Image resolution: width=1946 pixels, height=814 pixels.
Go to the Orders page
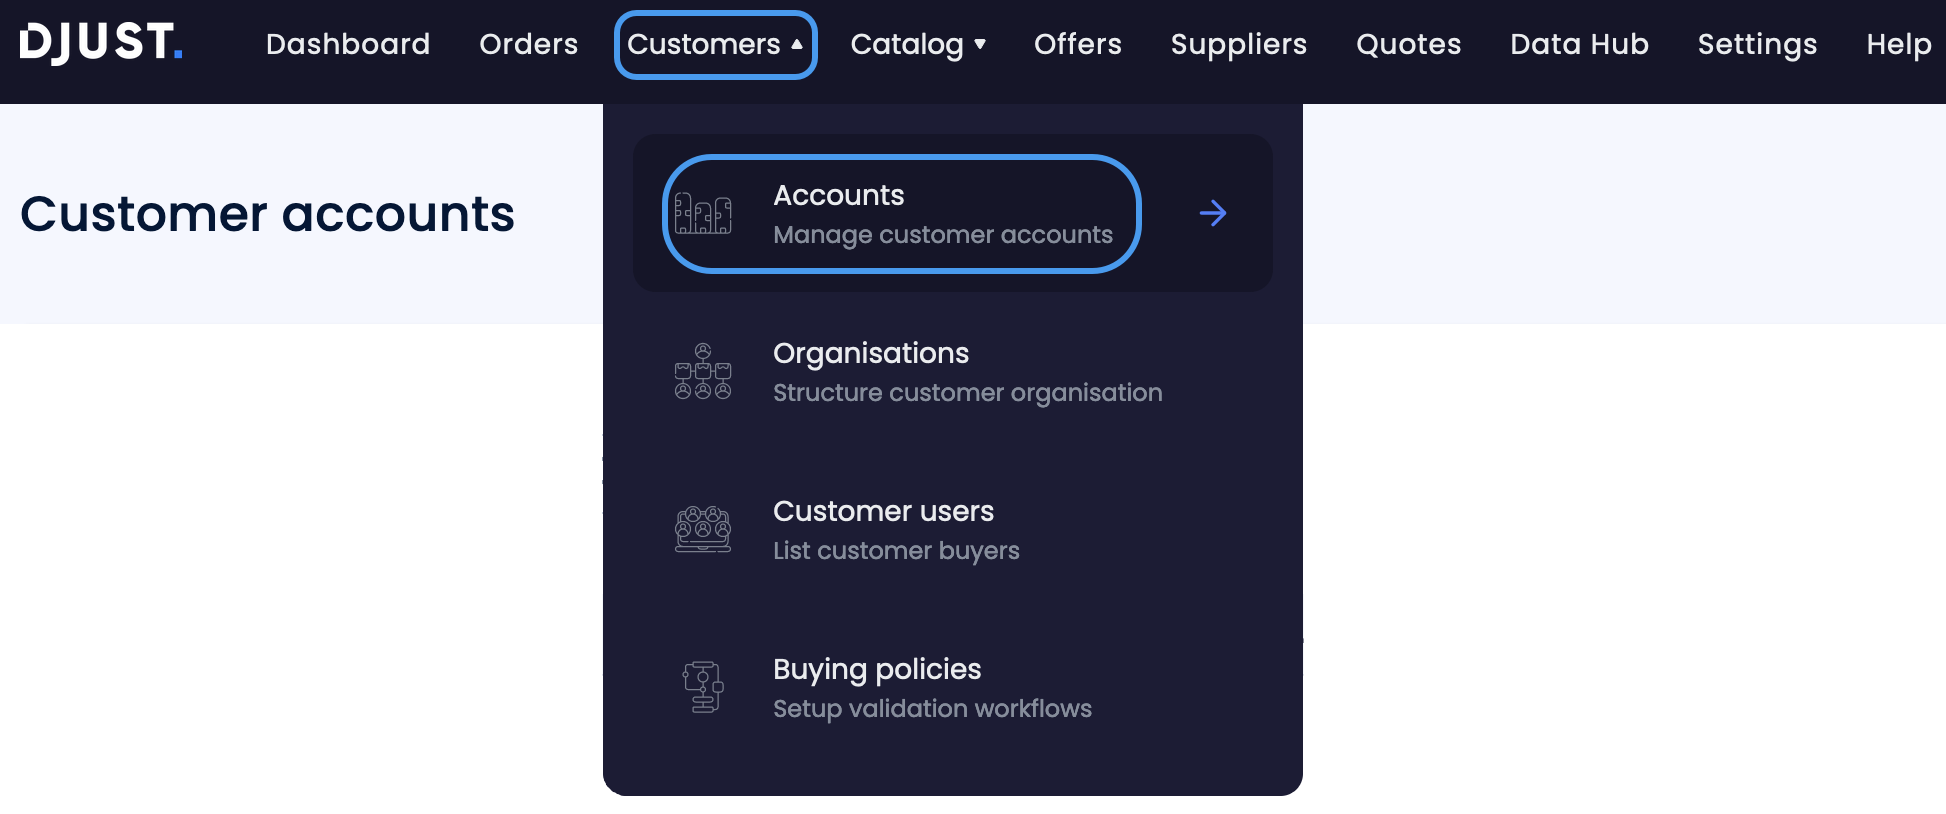528,44
